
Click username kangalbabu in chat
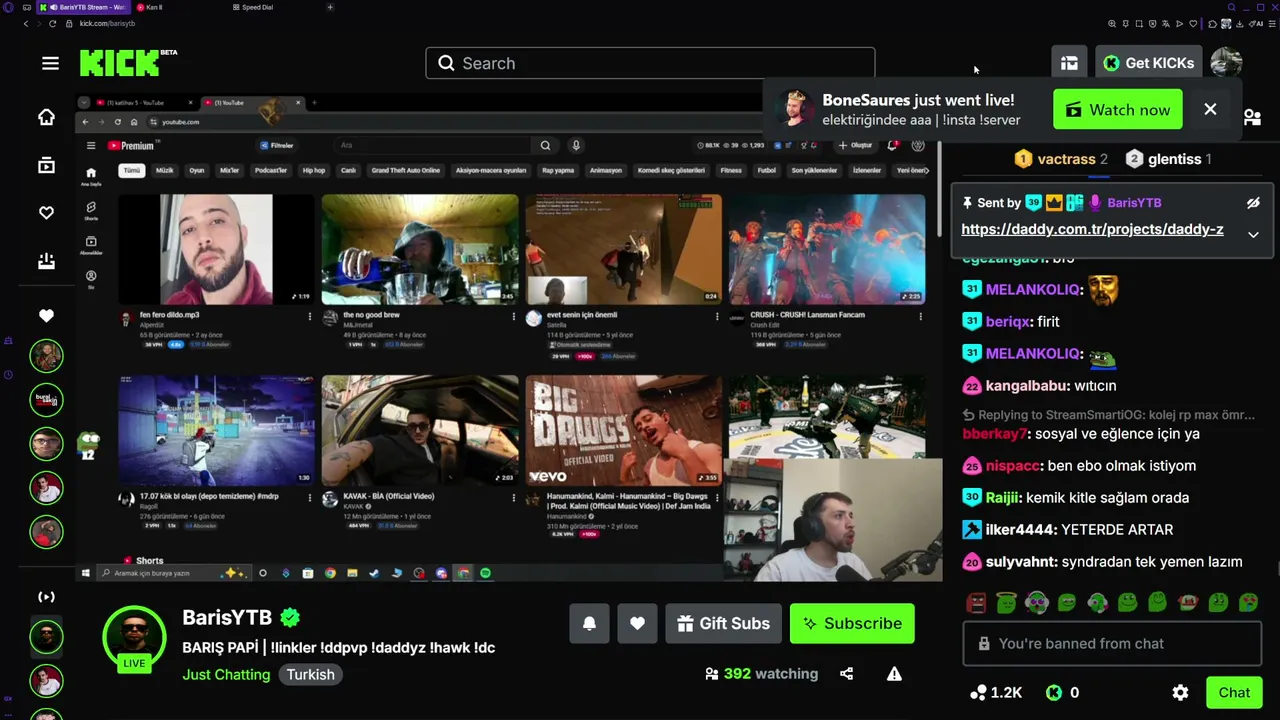coord(1025,386)
